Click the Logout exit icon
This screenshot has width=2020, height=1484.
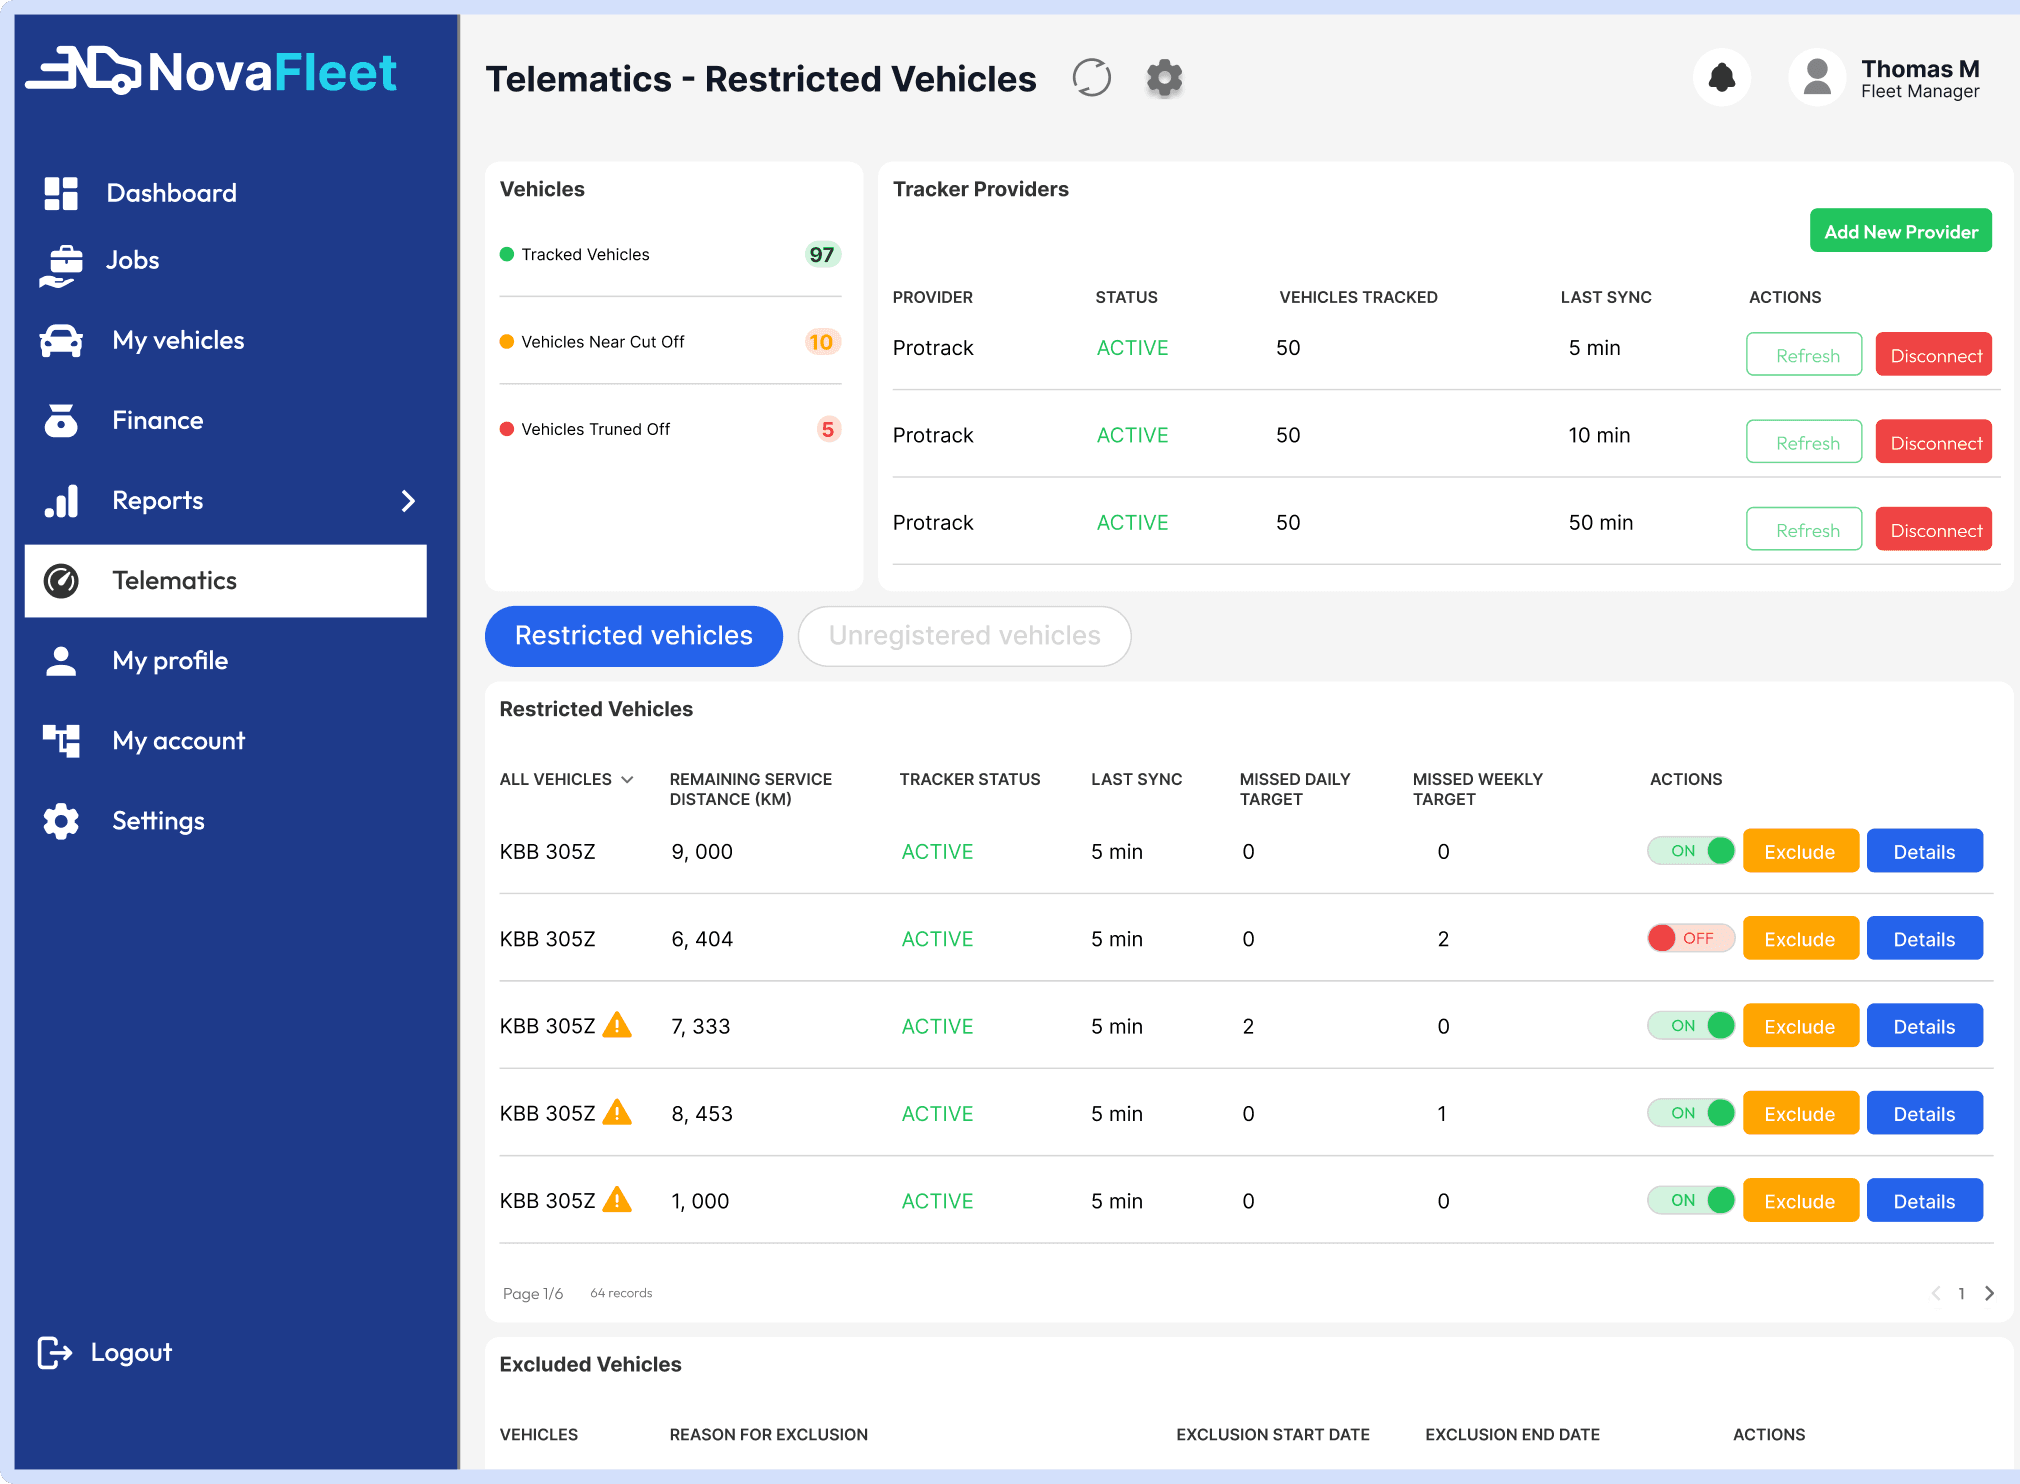[55, 1352]
